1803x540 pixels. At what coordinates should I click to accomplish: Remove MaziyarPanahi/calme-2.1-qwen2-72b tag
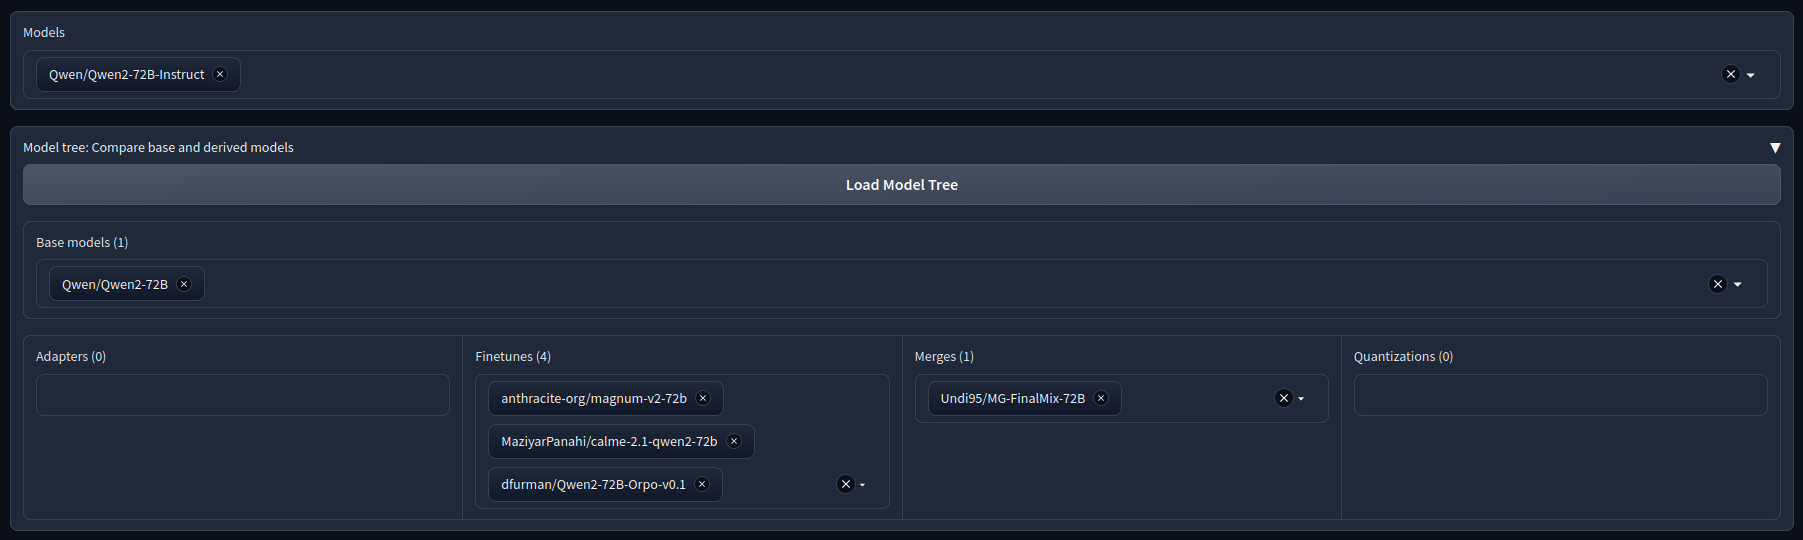pyautogui.click(x=734, y=441)
